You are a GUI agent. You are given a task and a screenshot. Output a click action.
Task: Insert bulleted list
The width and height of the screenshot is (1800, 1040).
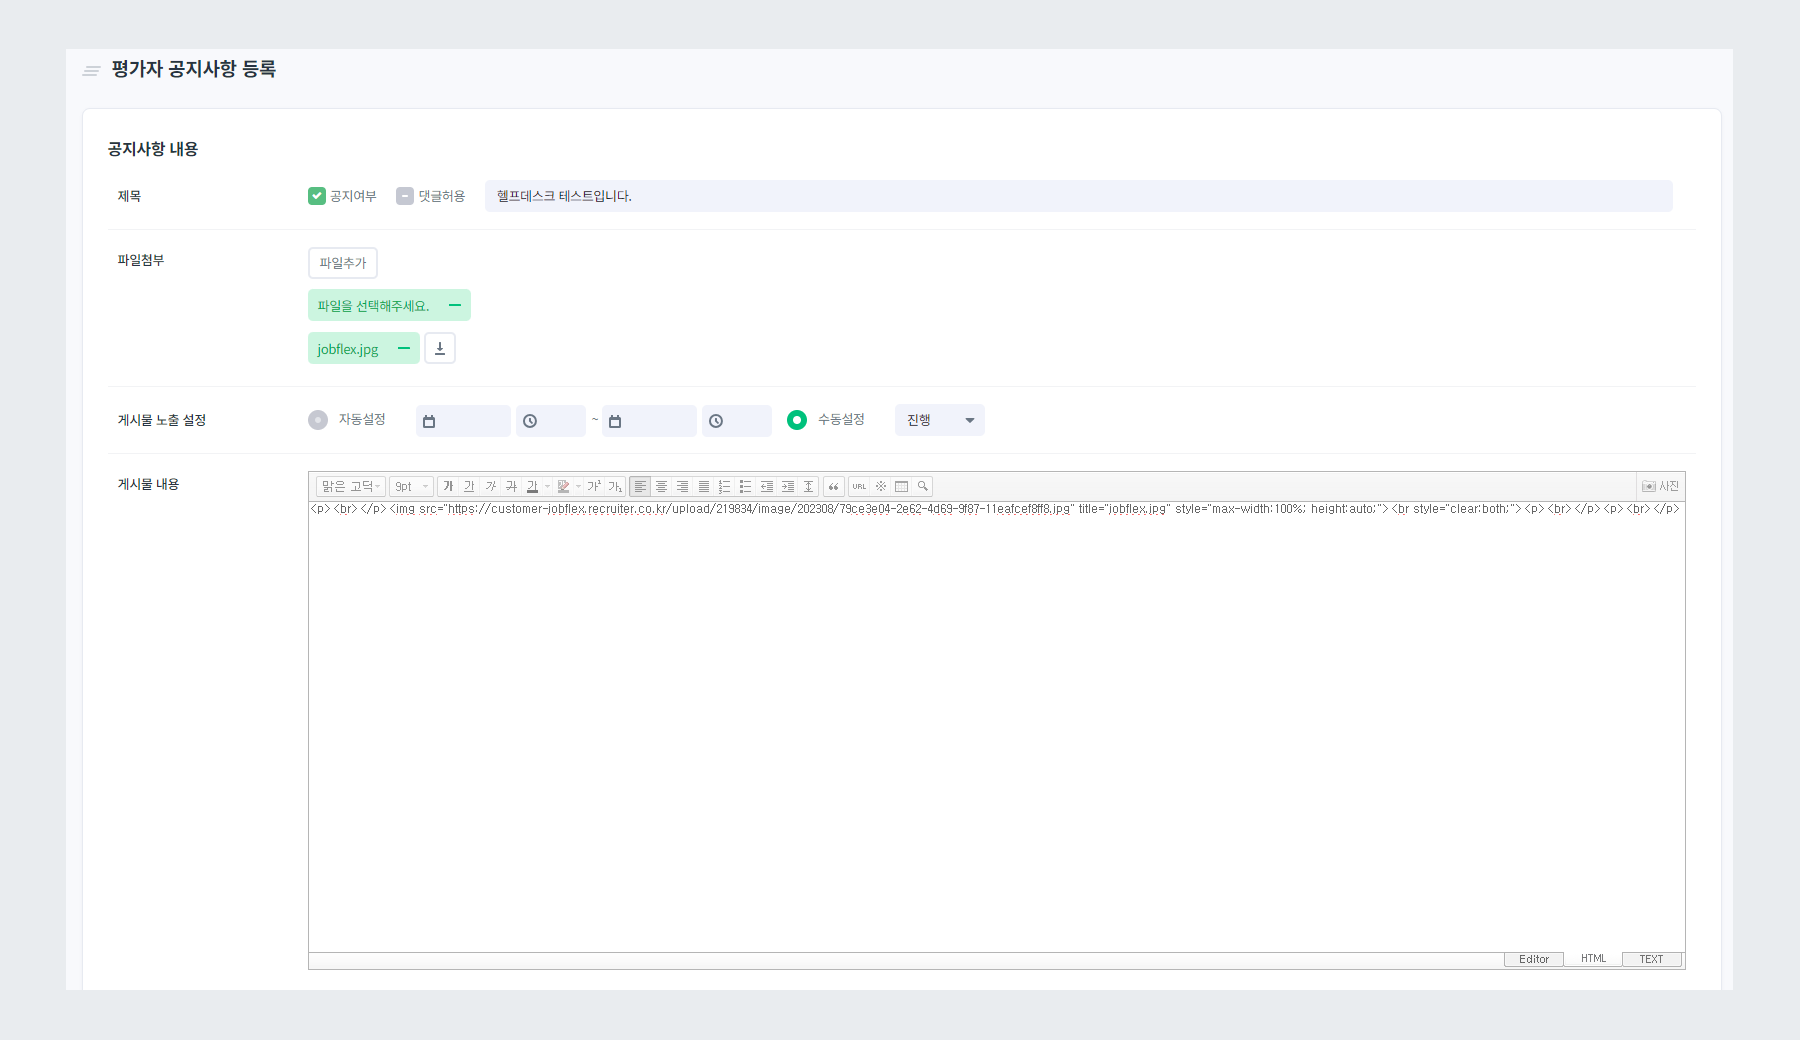[x=745, y=486]
